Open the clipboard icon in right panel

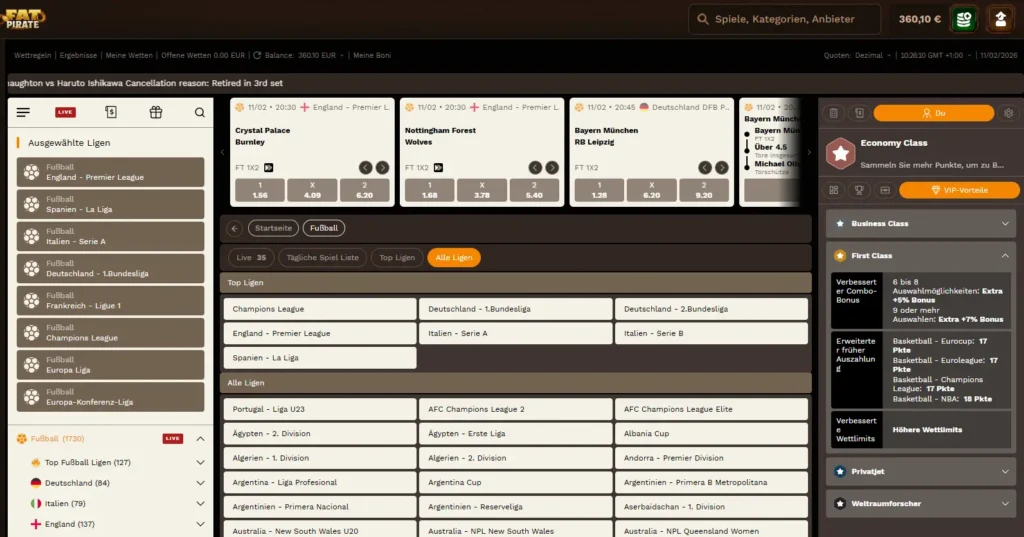834,113
